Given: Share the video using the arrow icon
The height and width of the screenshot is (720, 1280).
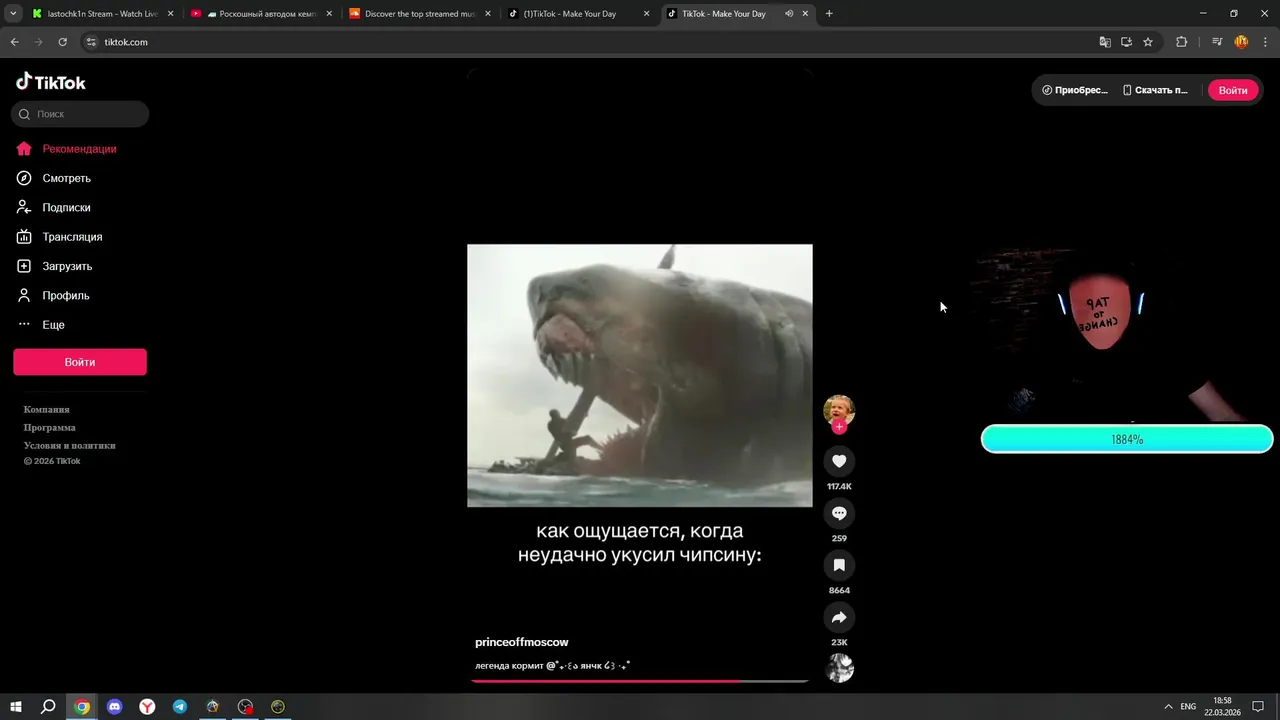Looking at the screenshot, I should [839, 617].
